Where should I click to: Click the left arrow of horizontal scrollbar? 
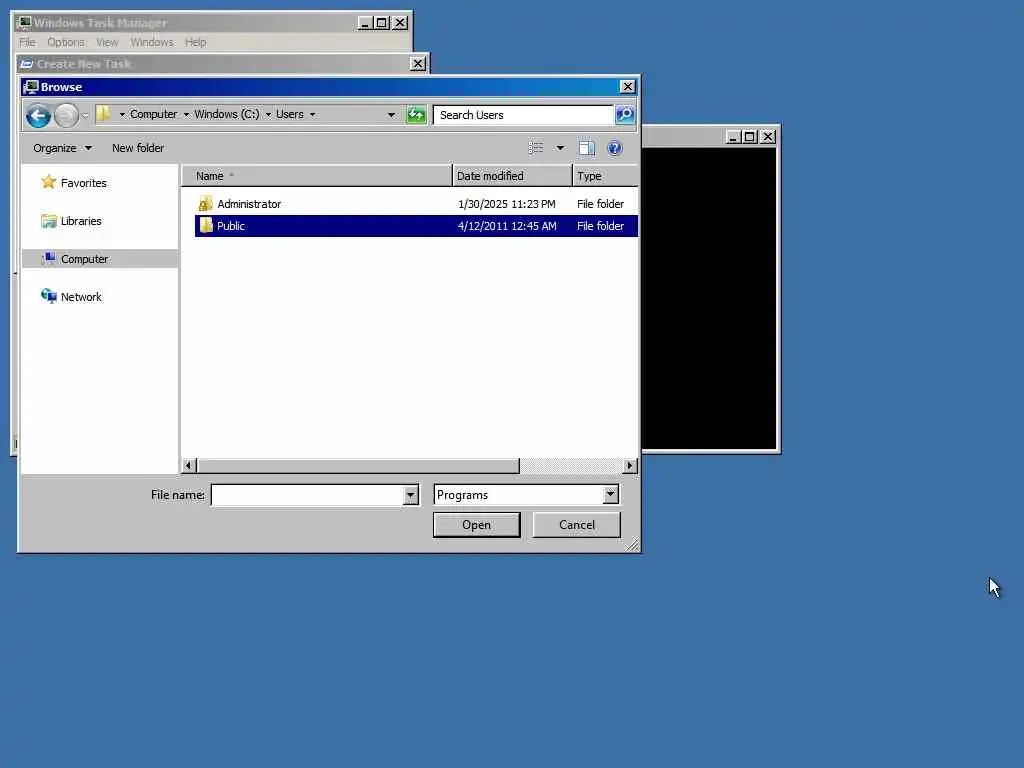click(x=189, y=466)
